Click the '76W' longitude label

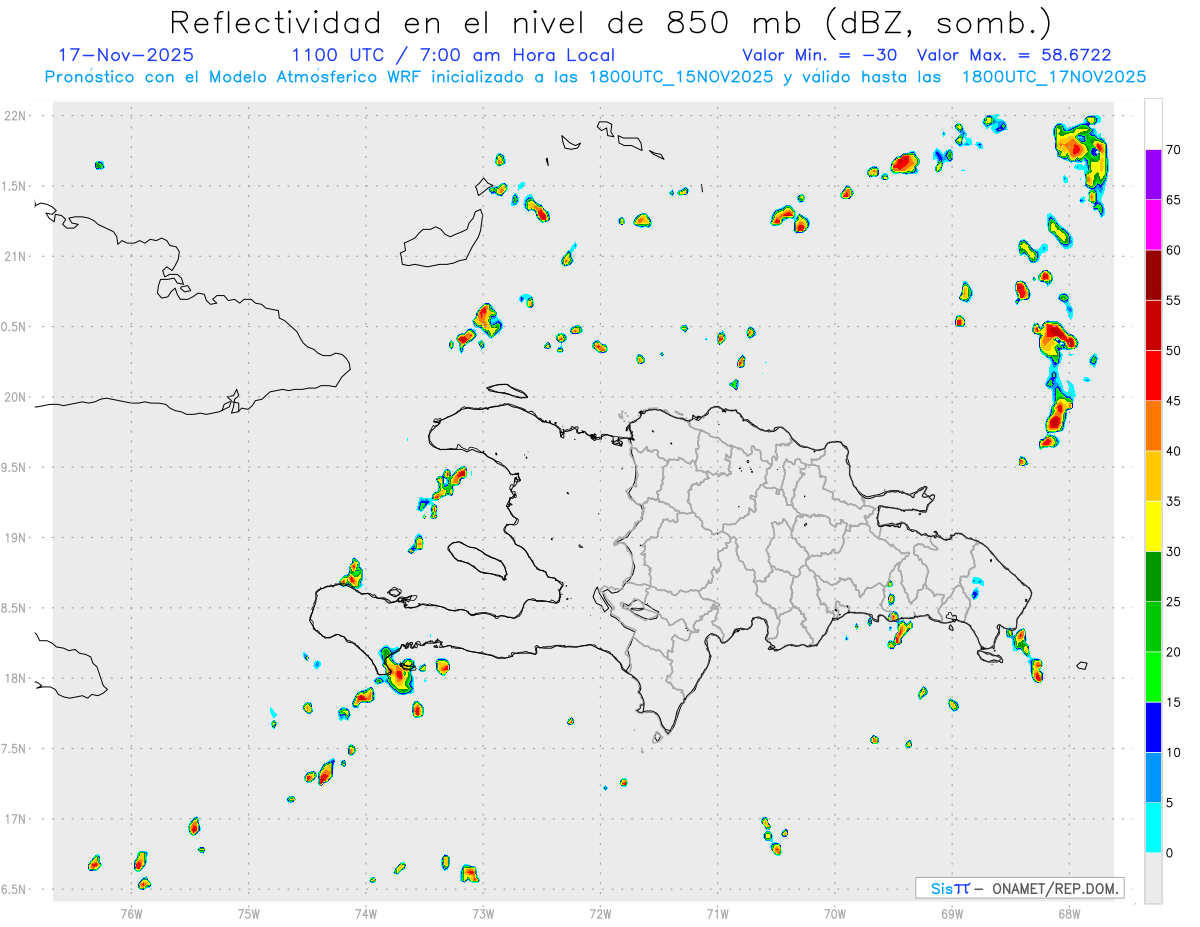[x=131, y=912]
